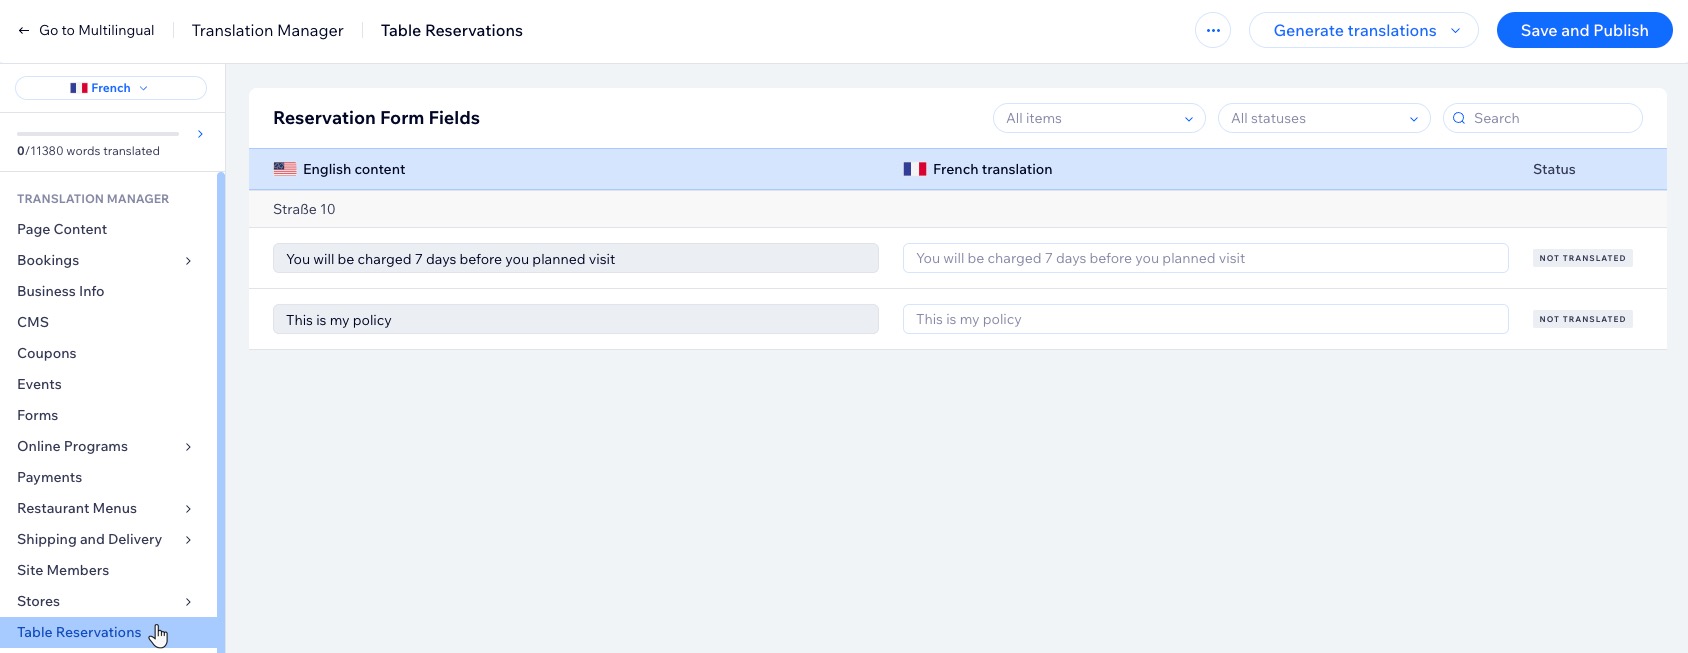This screenshot has width=1688, height=653.
Task: Click the search magnifier icon
Action: pos(1459,118)
